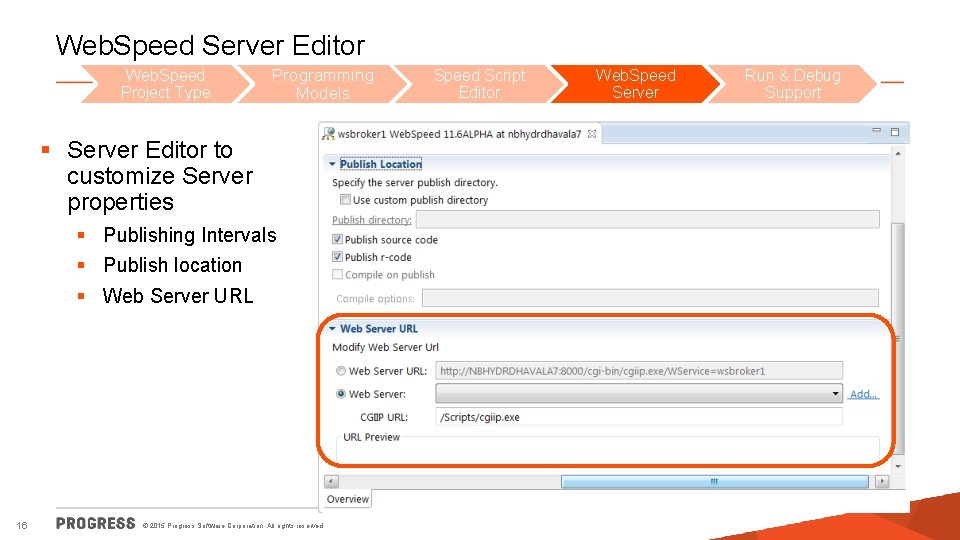This screenshot has width=960, height=540.
Task: Toggle the Compile on publish checkbox
Action: [x=337, y=274]
